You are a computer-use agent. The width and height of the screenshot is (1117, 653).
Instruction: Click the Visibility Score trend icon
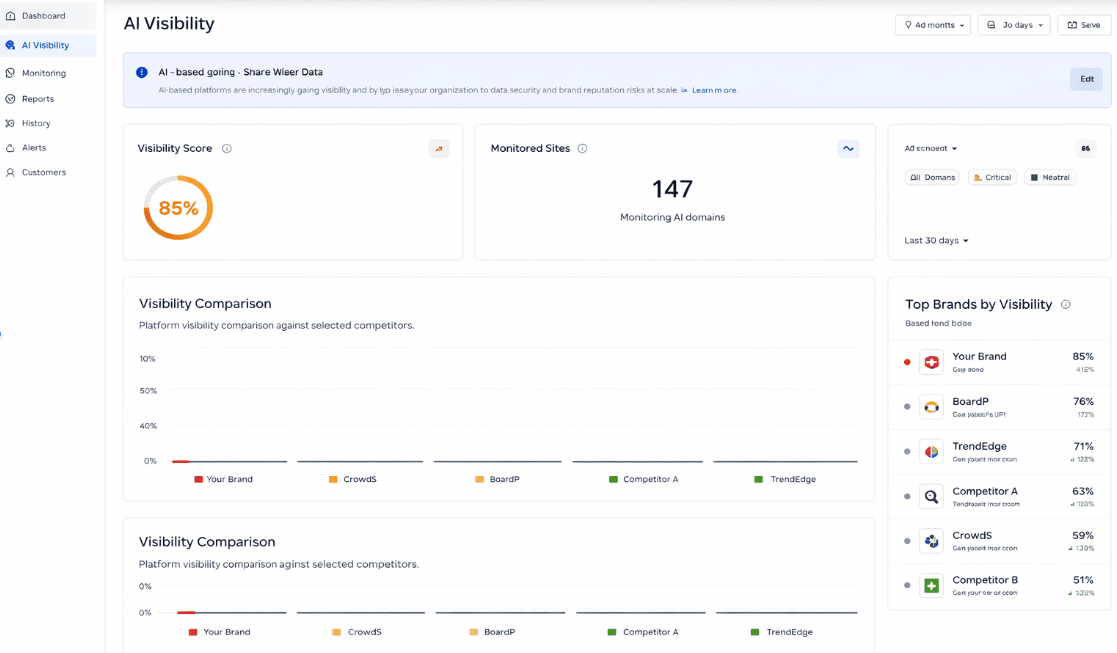[x=439, y=148]
